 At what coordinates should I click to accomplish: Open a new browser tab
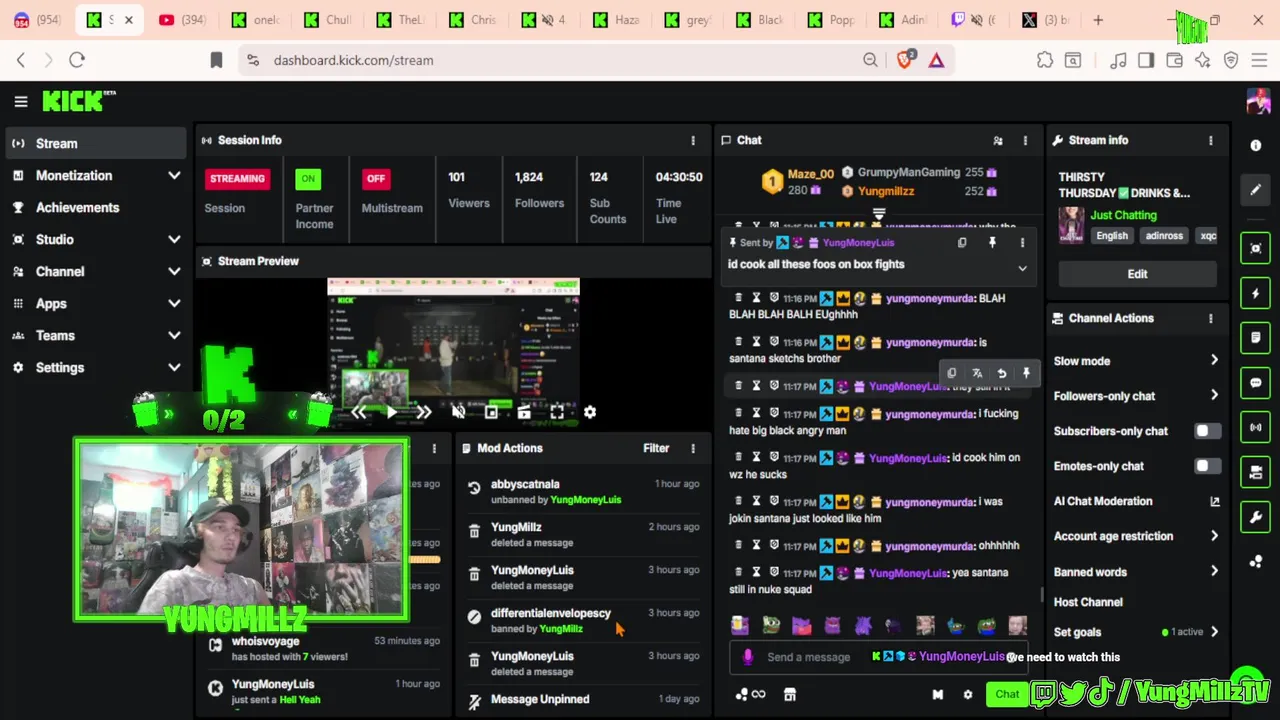[x=1098, y=20]
